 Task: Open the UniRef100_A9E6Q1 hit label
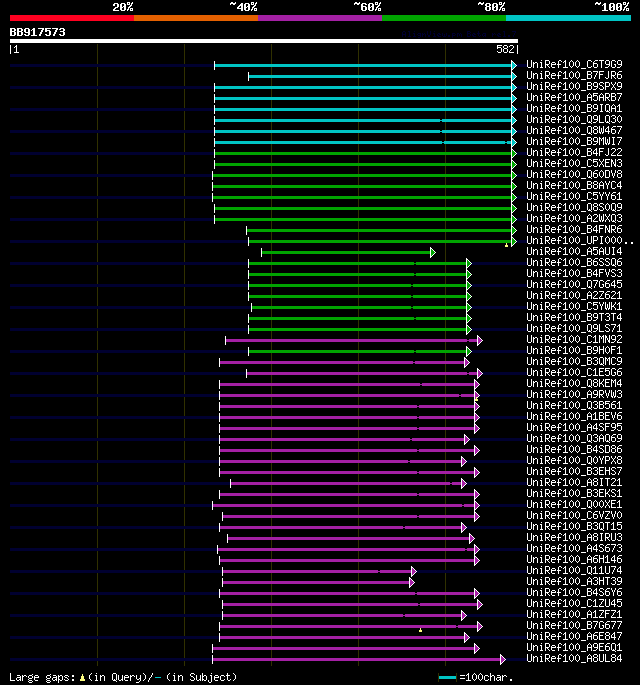574,647
